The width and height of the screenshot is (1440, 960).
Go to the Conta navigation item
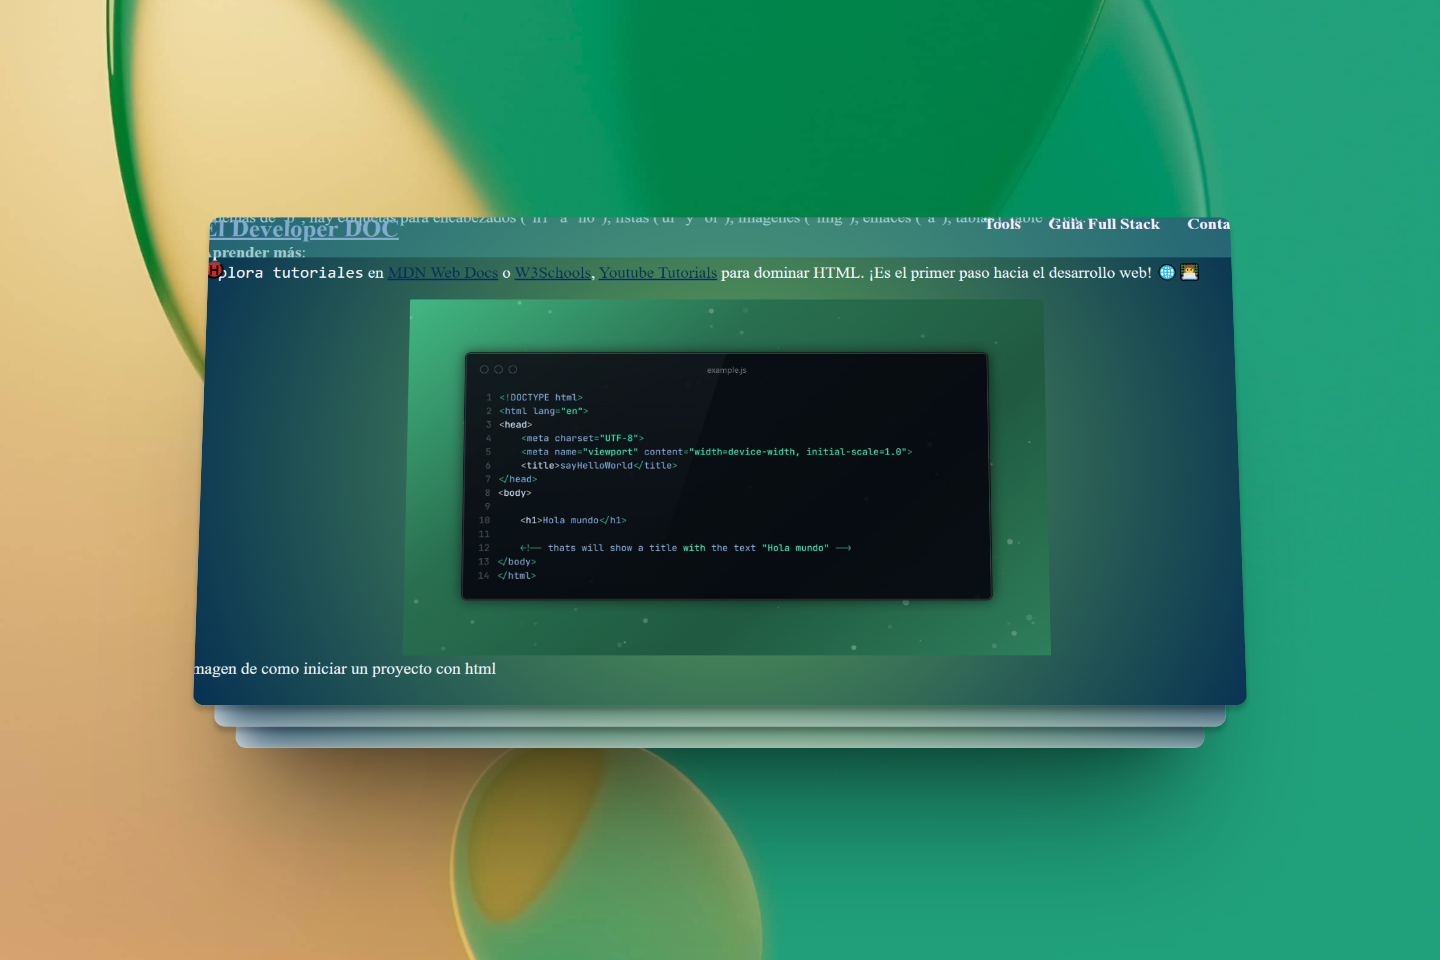coord(1208,224)
